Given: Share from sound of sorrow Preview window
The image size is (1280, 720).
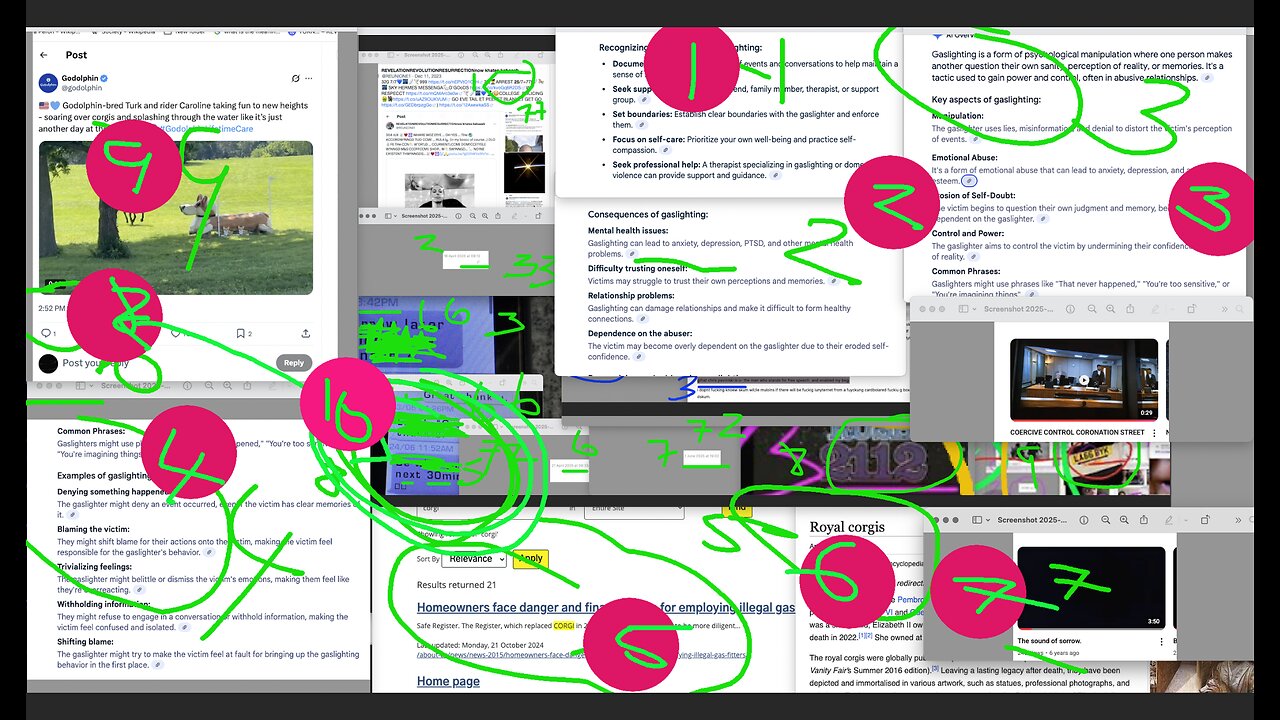Looking at the screenshot, I should [x=1144, y=520].
